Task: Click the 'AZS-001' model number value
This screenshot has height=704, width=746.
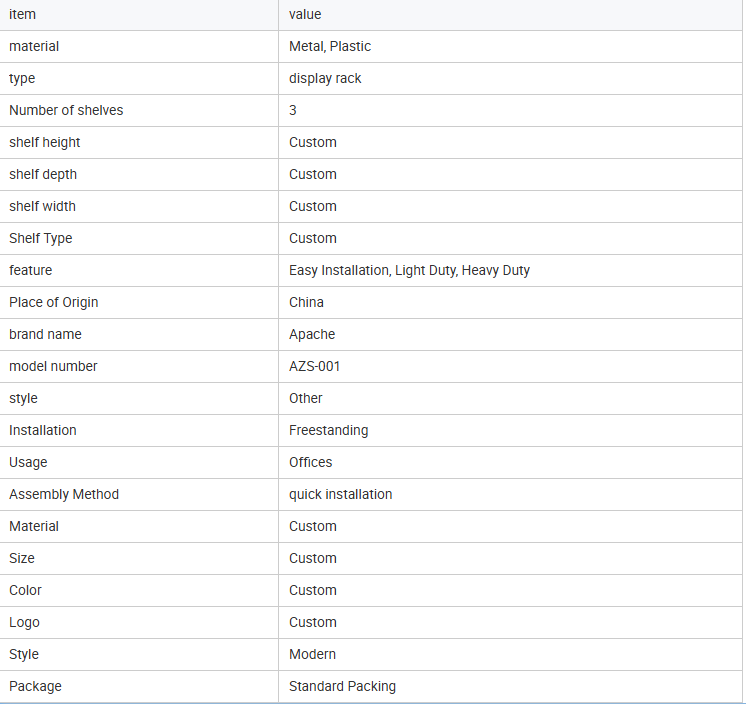Action: click(x=314, y=366)
